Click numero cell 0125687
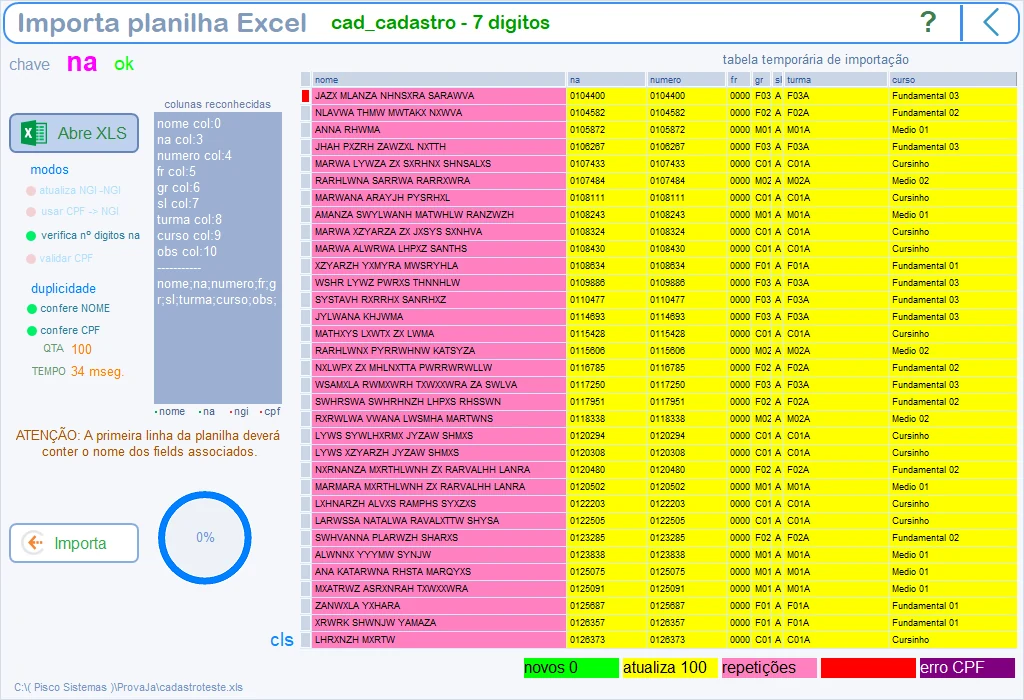This screenshot has width=1024, height=700. 687,605
